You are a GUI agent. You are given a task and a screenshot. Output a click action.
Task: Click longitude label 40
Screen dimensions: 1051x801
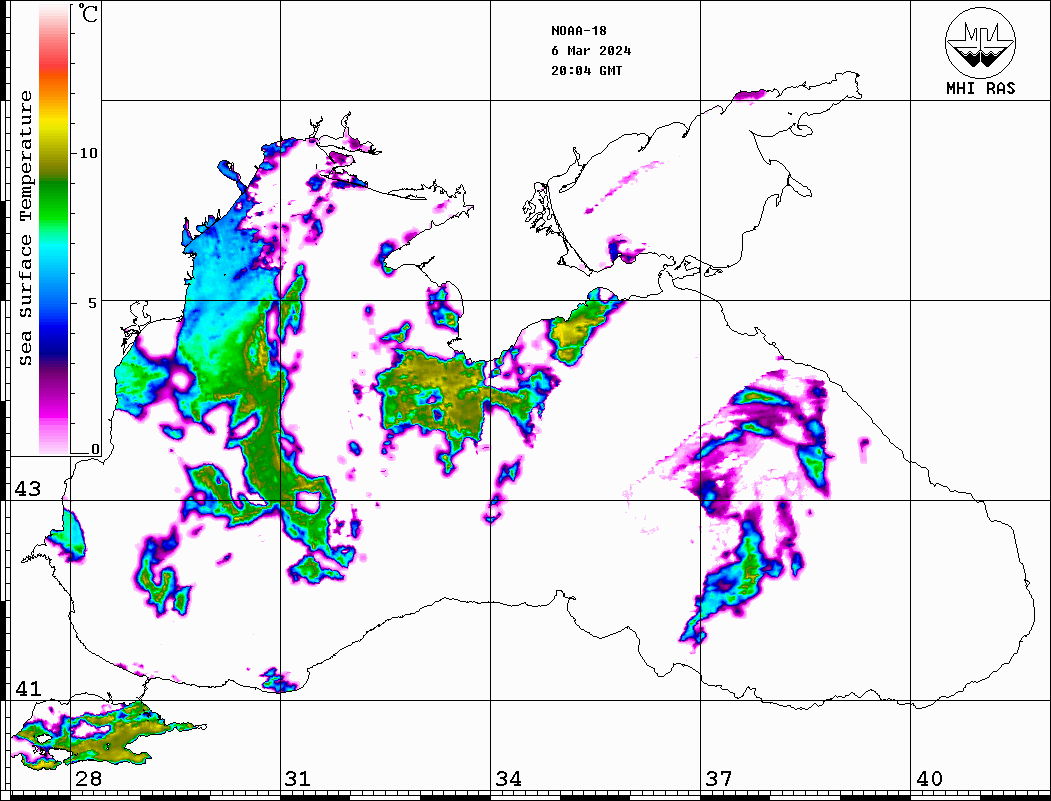pos(929,779)
